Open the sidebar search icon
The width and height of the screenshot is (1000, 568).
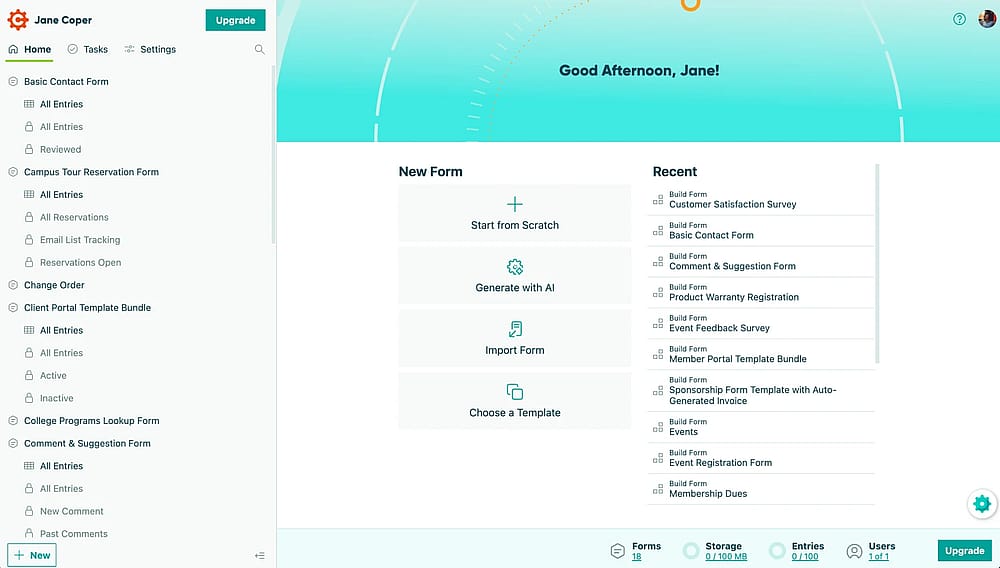click(260, 49)
